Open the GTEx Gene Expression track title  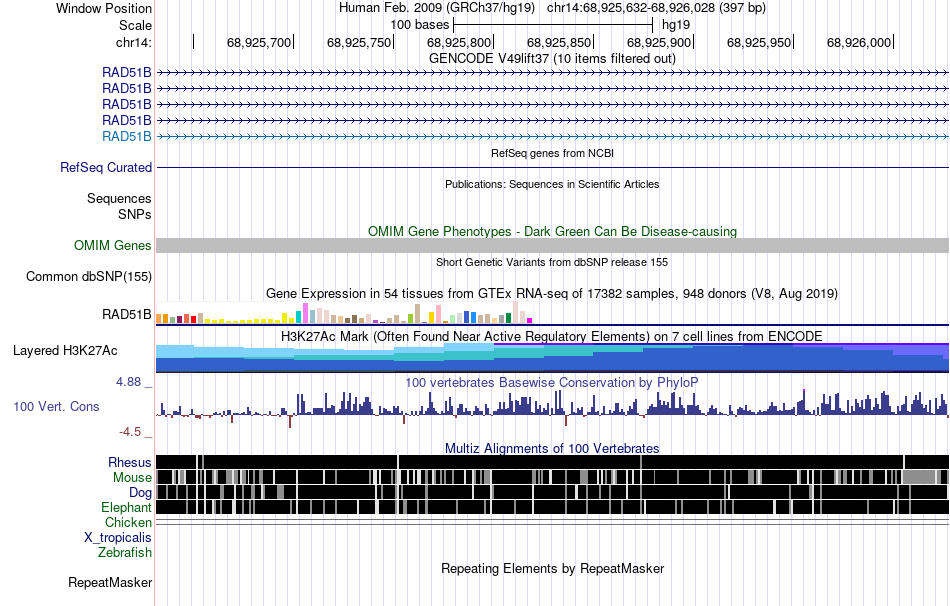(x=552, y=293)
